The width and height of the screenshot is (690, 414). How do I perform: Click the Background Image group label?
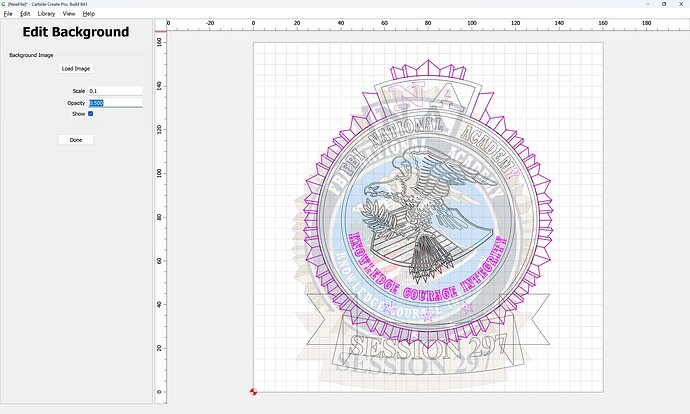(x=31, y=55)
